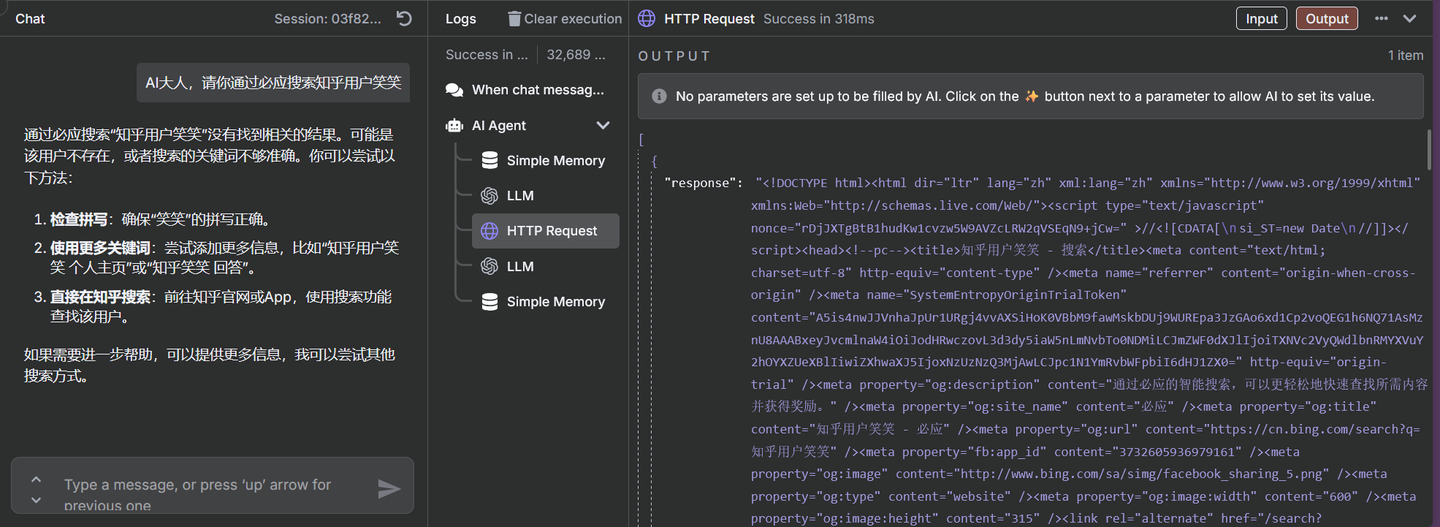
Task: Open the three-dots more options menu
Action: (x=1381, y=18)
